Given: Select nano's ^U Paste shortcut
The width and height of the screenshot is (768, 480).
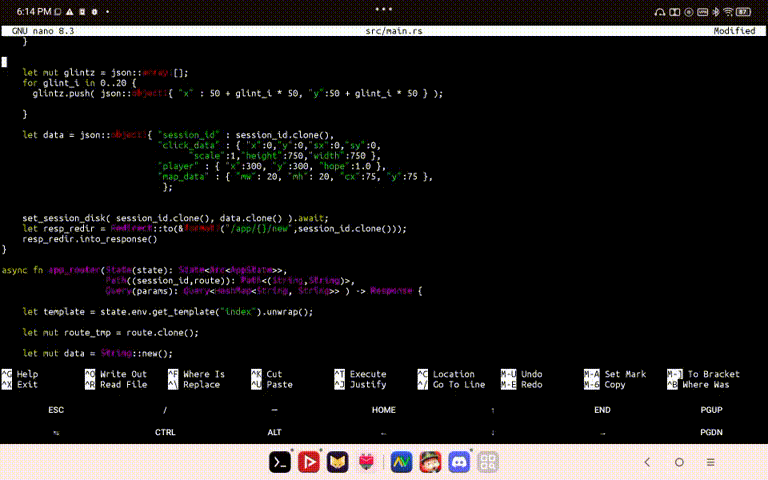Looking at the screenshot, I should (x=272, y=384).
